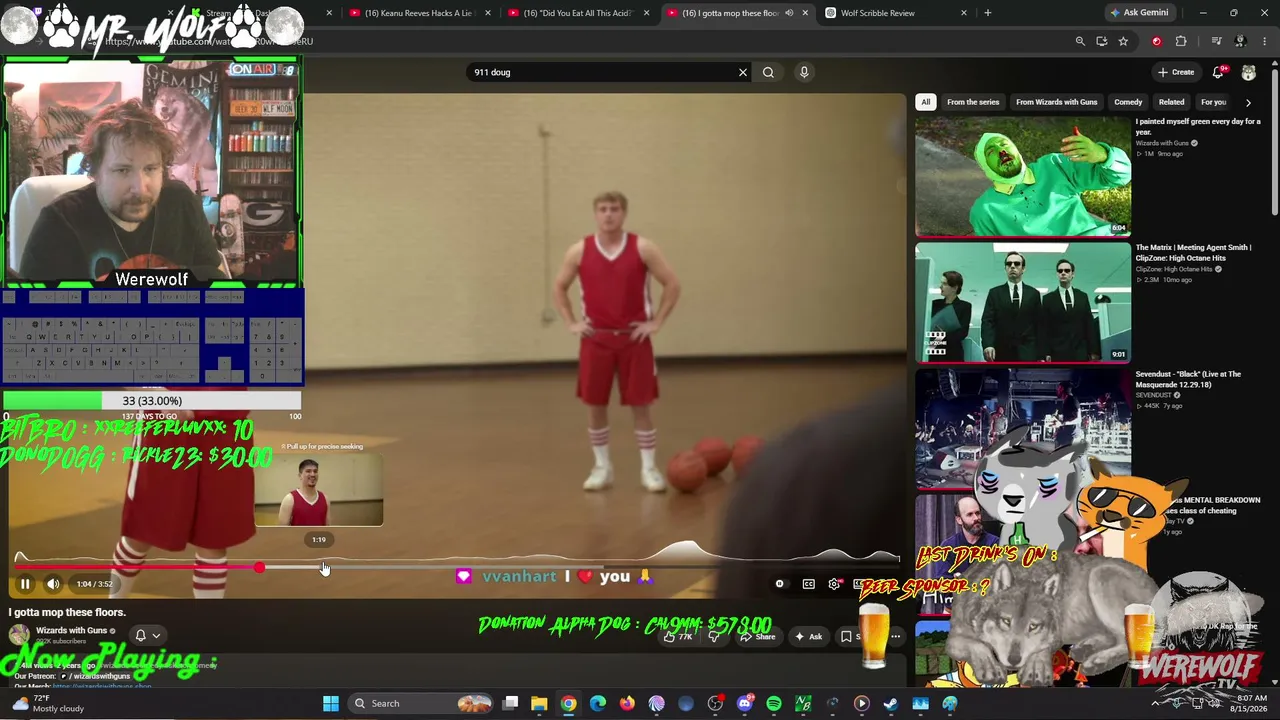Seek using the red video progress bar
The height and width of the screenshot is (720, 1280).
coord(457,567)
